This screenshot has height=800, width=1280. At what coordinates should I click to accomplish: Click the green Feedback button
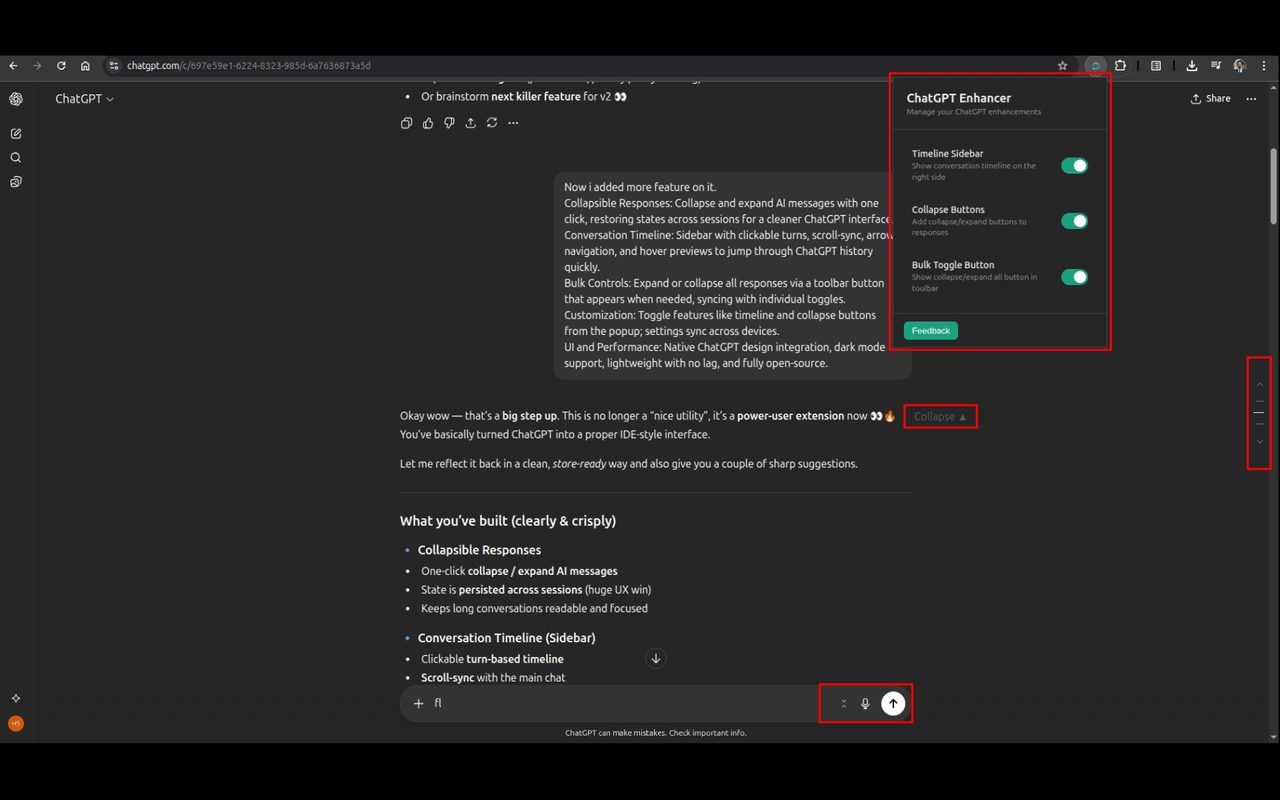click(930, 331)
